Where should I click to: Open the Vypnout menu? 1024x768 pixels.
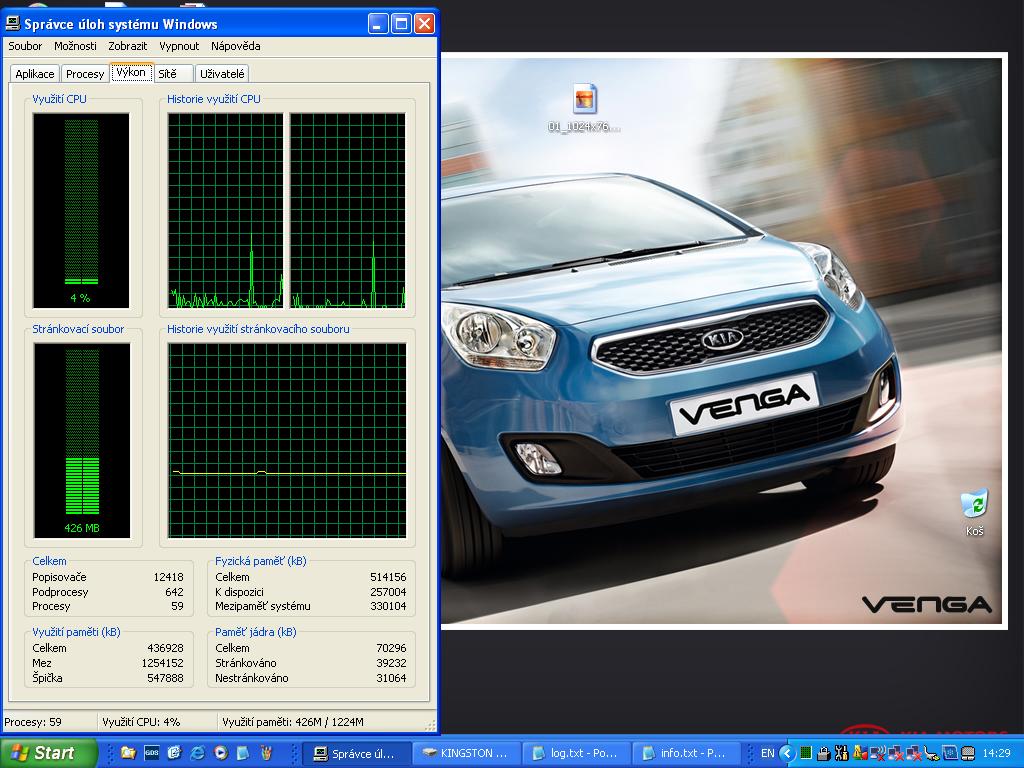(179, 46)
